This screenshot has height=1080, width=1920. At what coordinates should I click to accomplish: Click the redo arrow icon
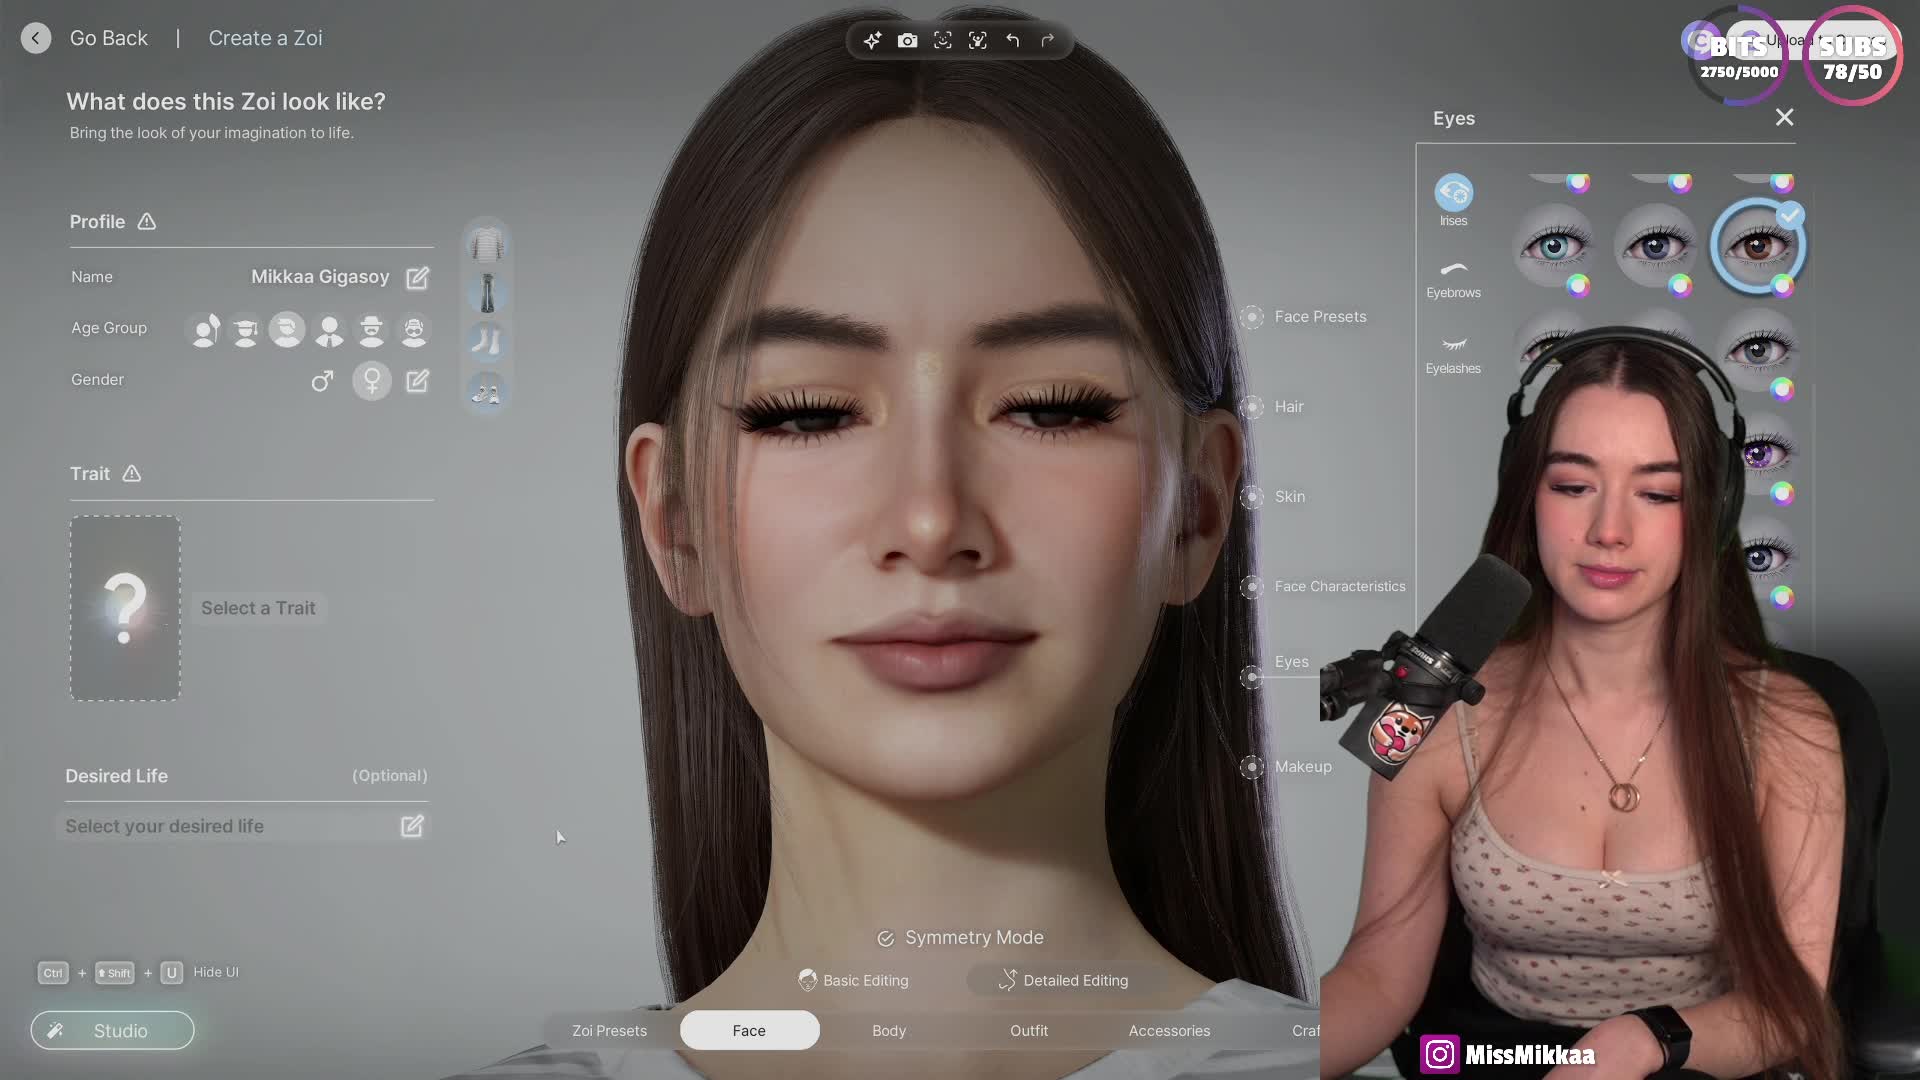coord(1047,41)
